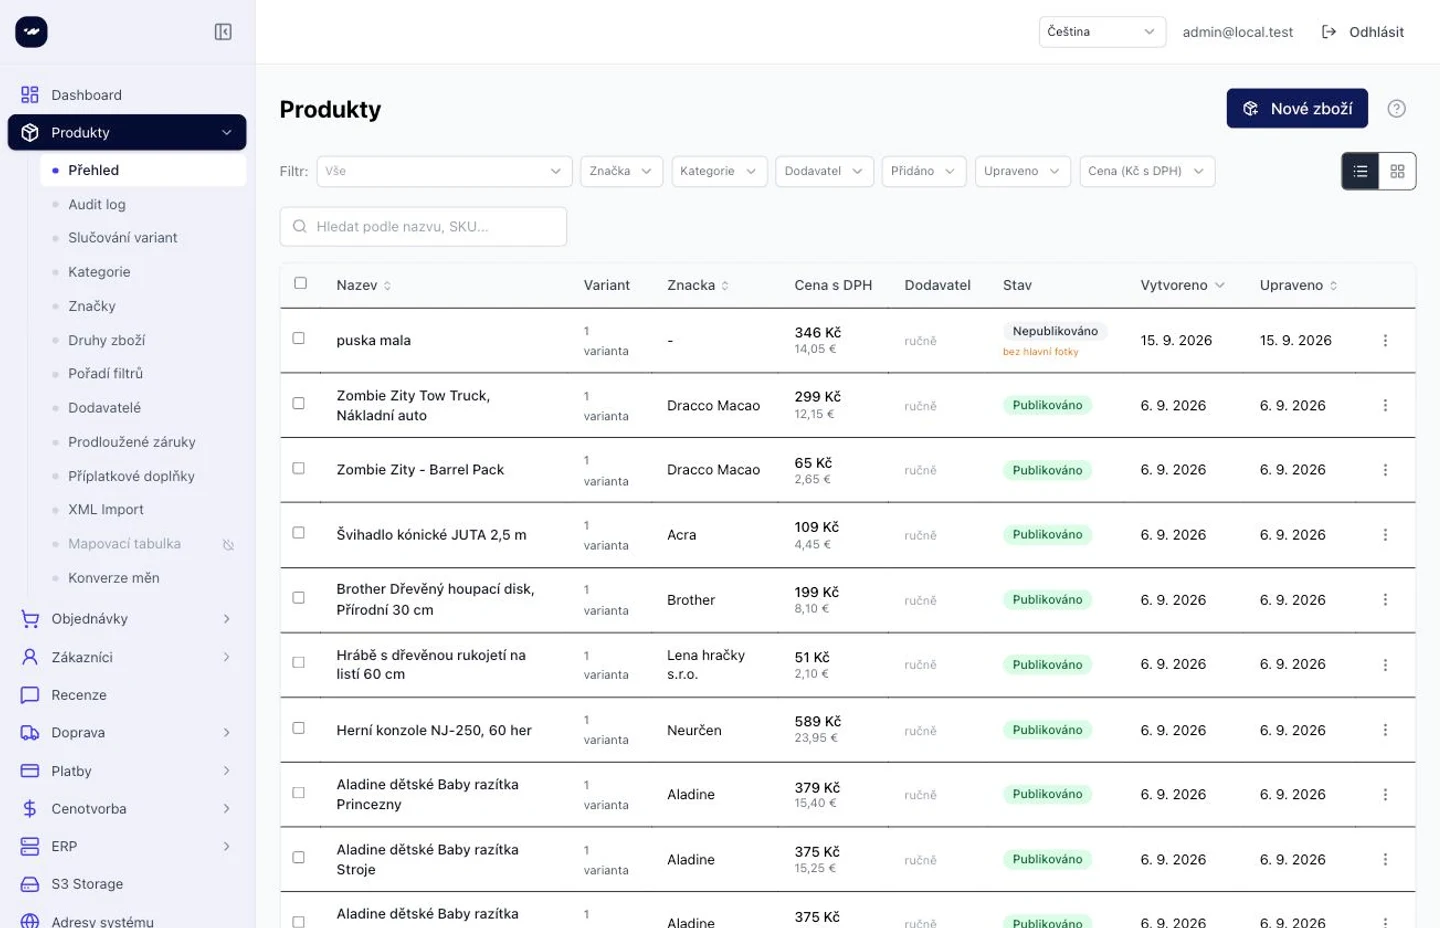Collapse the sidebar with the panel icon
Viewport: 1440px width, 928px height.
pyautogui.click(x=223, y=32)
